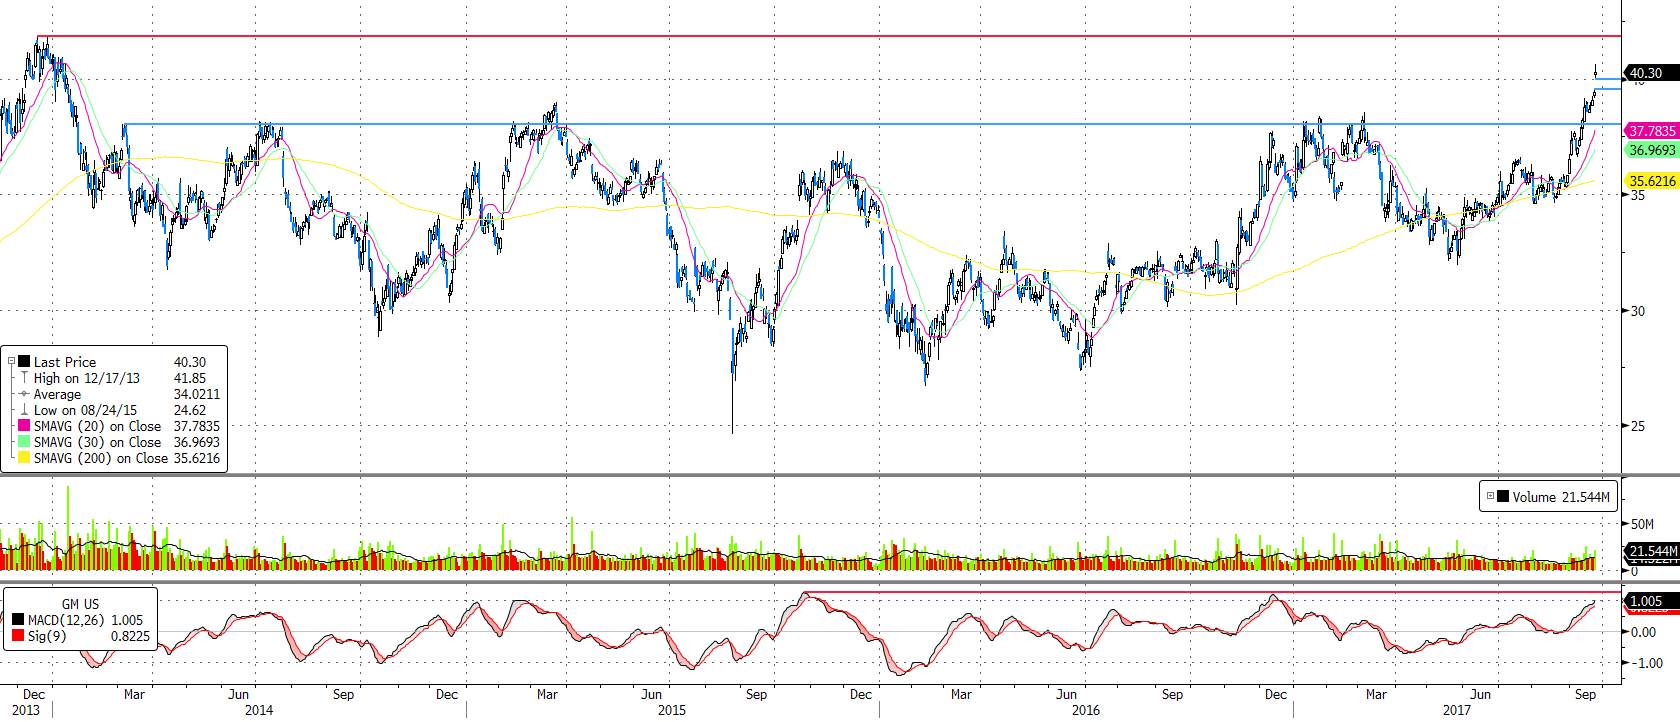Click the 1.005 MACD axis tag
This screenshot has width=1680, height=722.
coord(1651,601)
